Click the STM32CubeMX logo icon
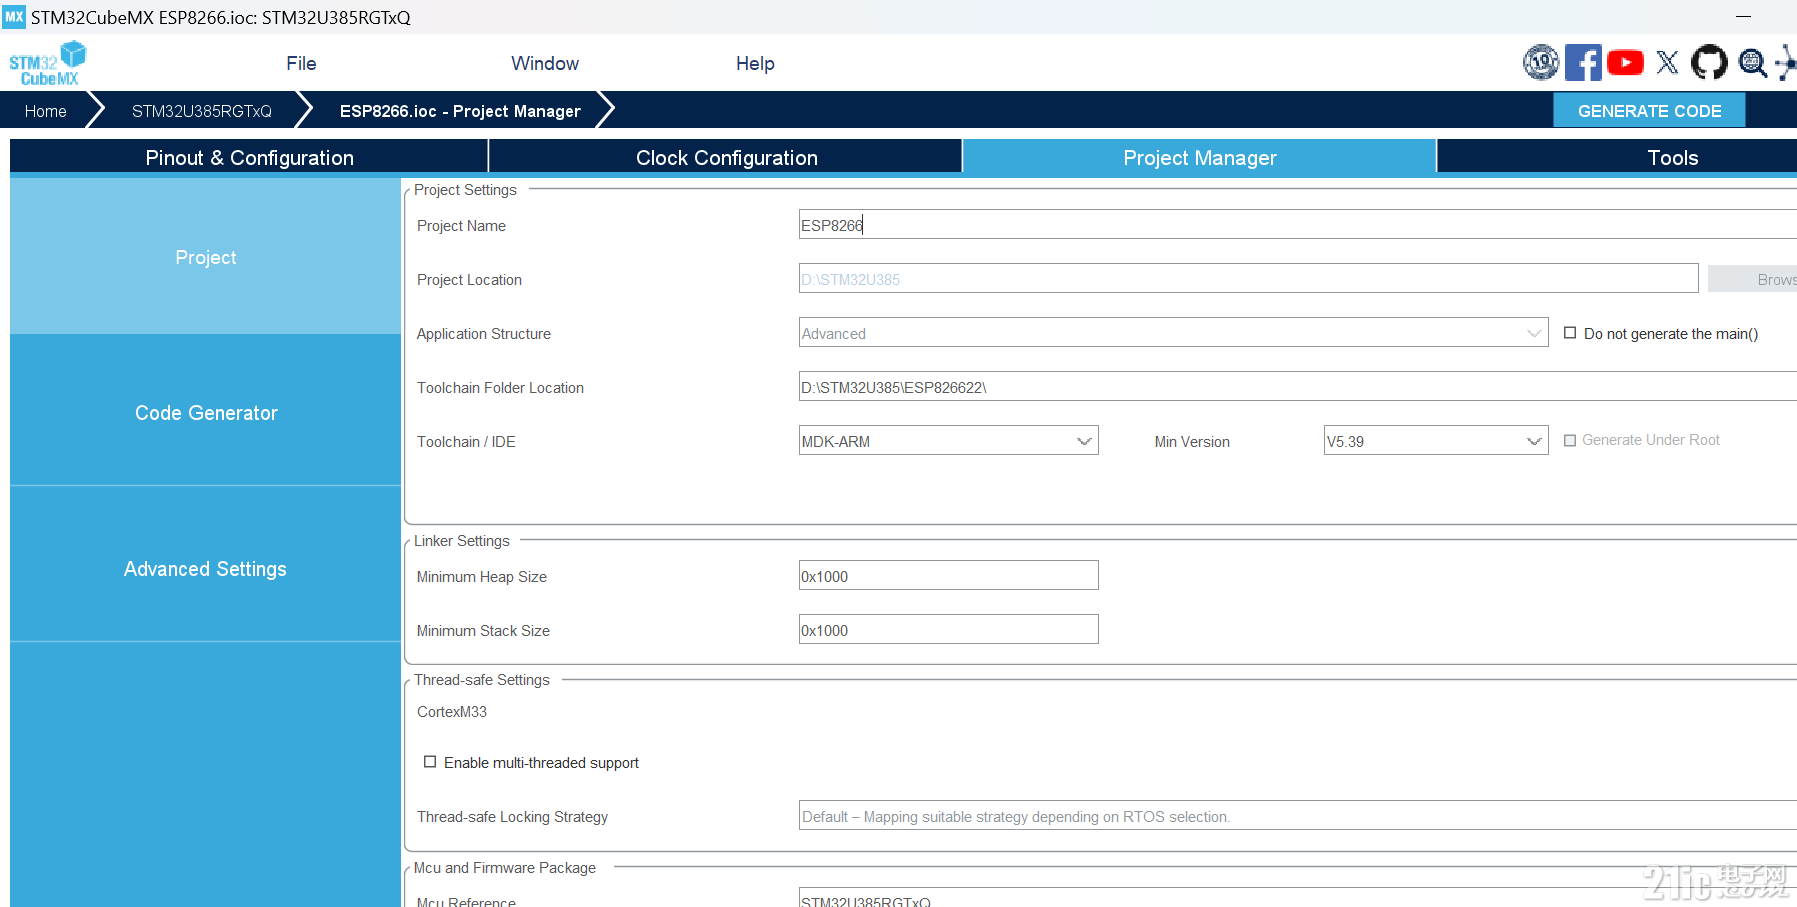The image size is (1797, 907). (x=47, y=63)
